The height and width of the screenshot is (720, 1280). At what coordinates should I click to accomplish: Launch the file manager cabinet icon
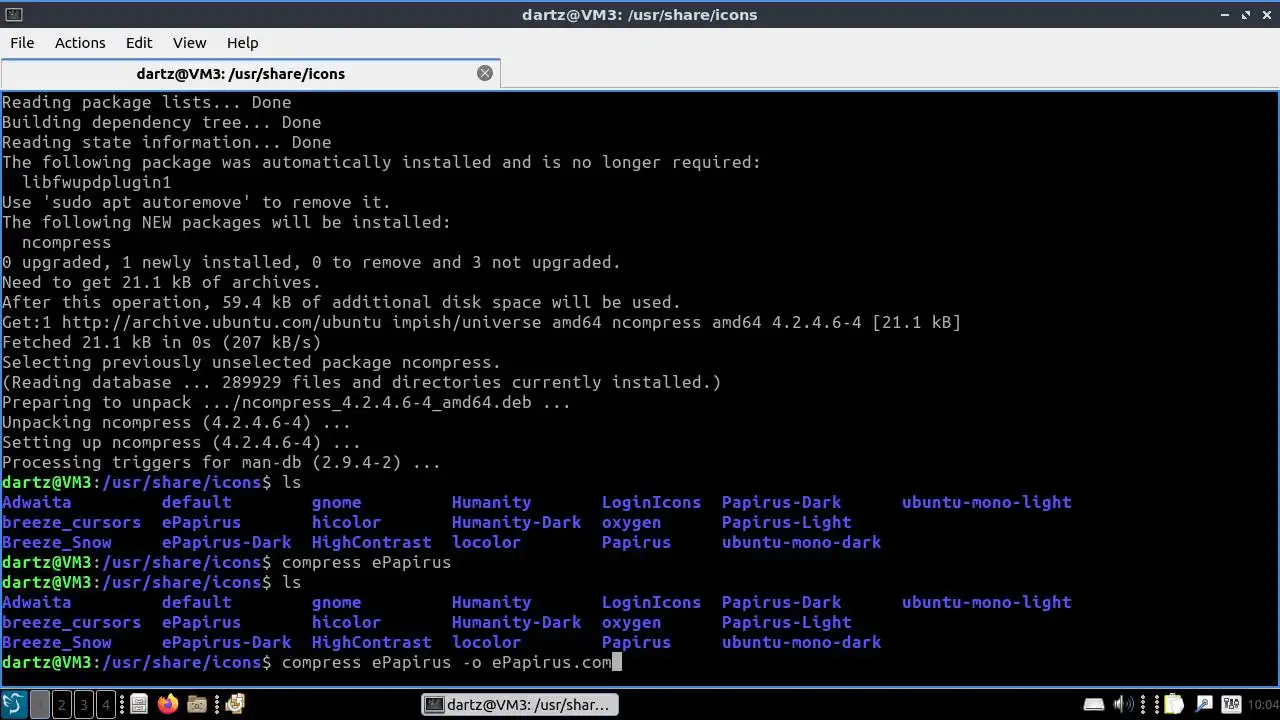(x=139, y=705)
